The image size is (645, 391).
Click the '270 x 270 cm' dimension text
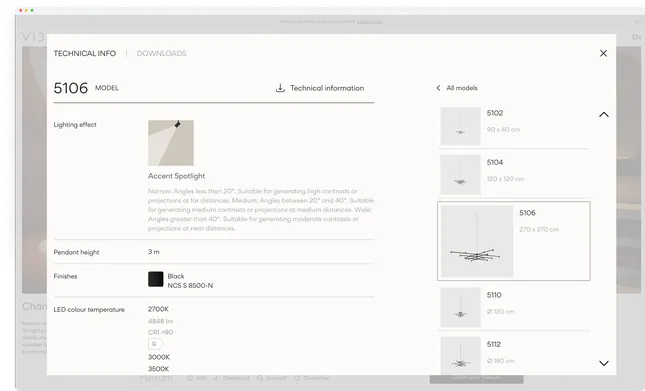pyautogui.click(x=539, y=229)
